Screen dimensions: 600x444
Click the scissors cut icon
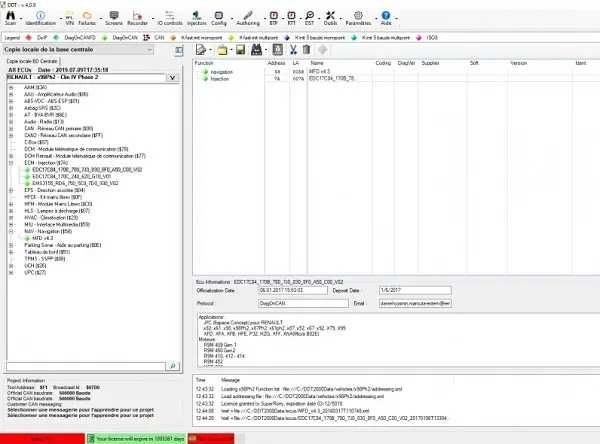pyautogui.click(x=293, y=49)
